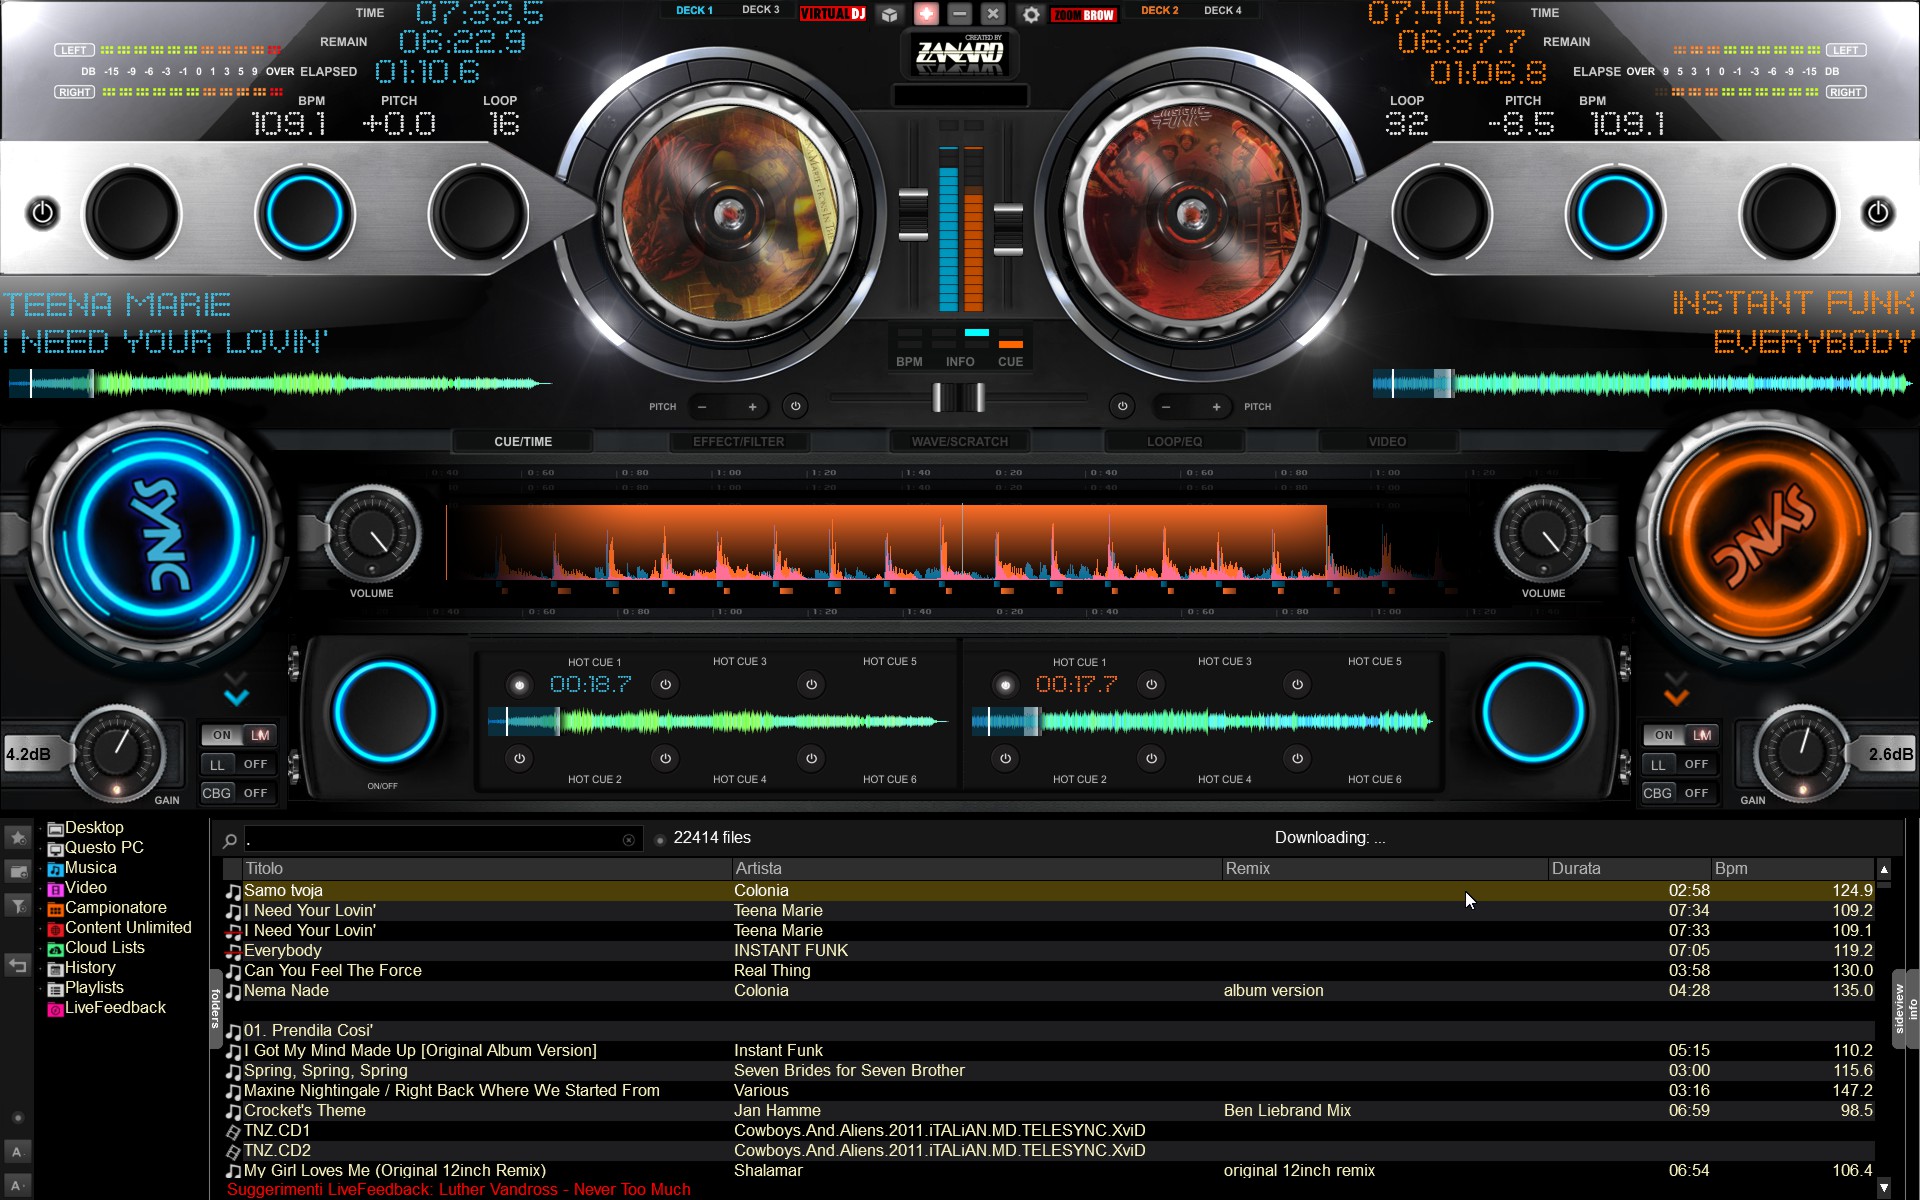Click the center crossfader slider
This screenshot has width=1920, height=1200.
[x=958, y=398]
